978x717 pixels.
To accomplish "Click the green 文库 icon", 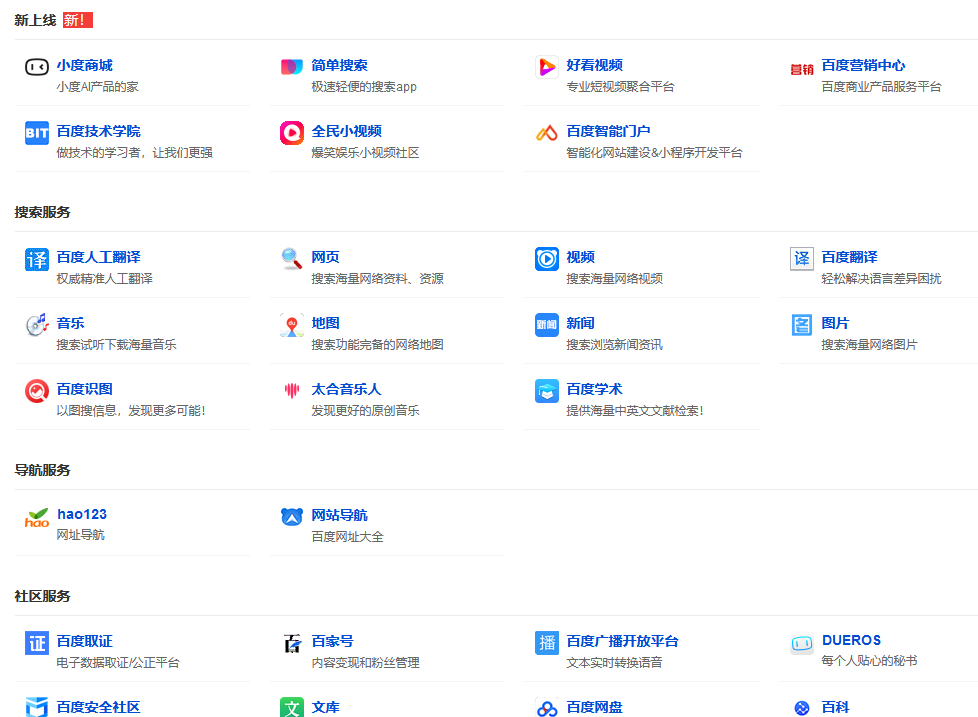I will tap(291, 708).
